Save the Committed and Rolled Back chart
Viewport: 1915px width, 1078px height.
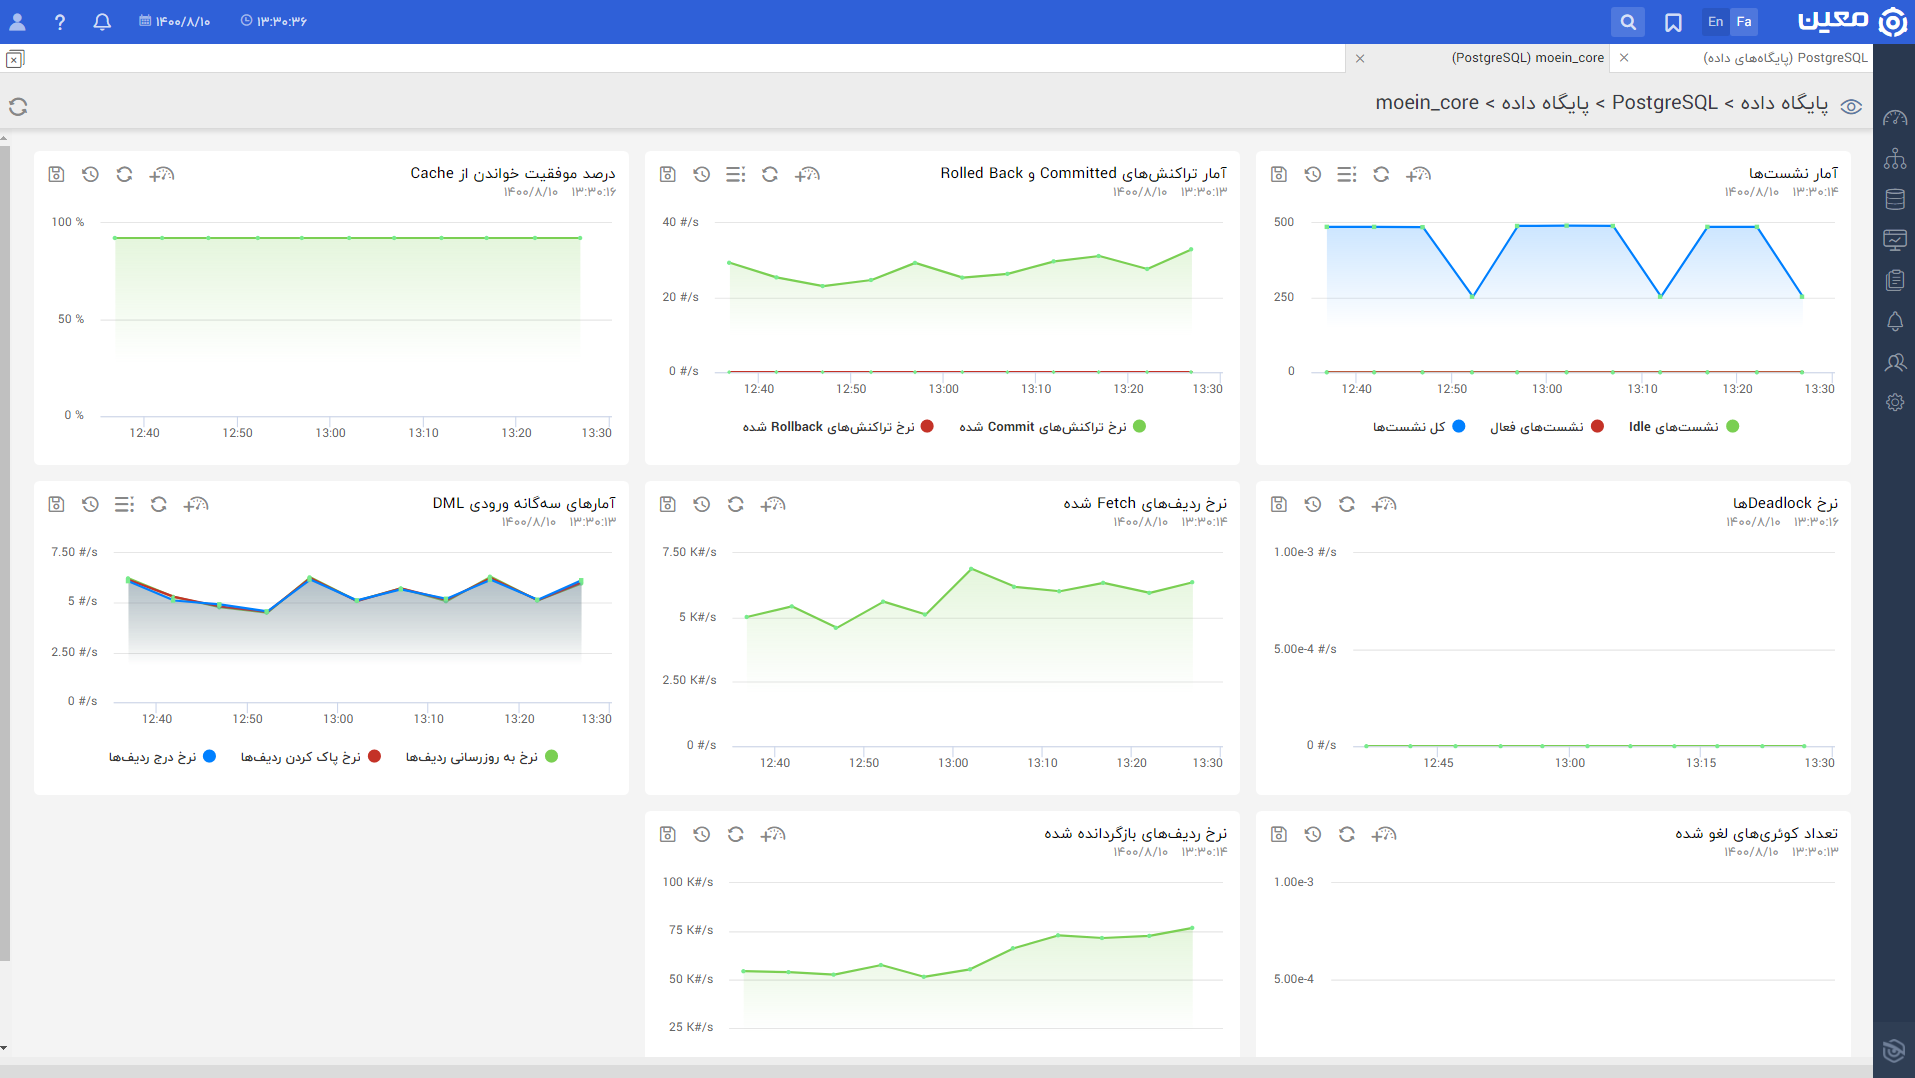tap(668, 174)
